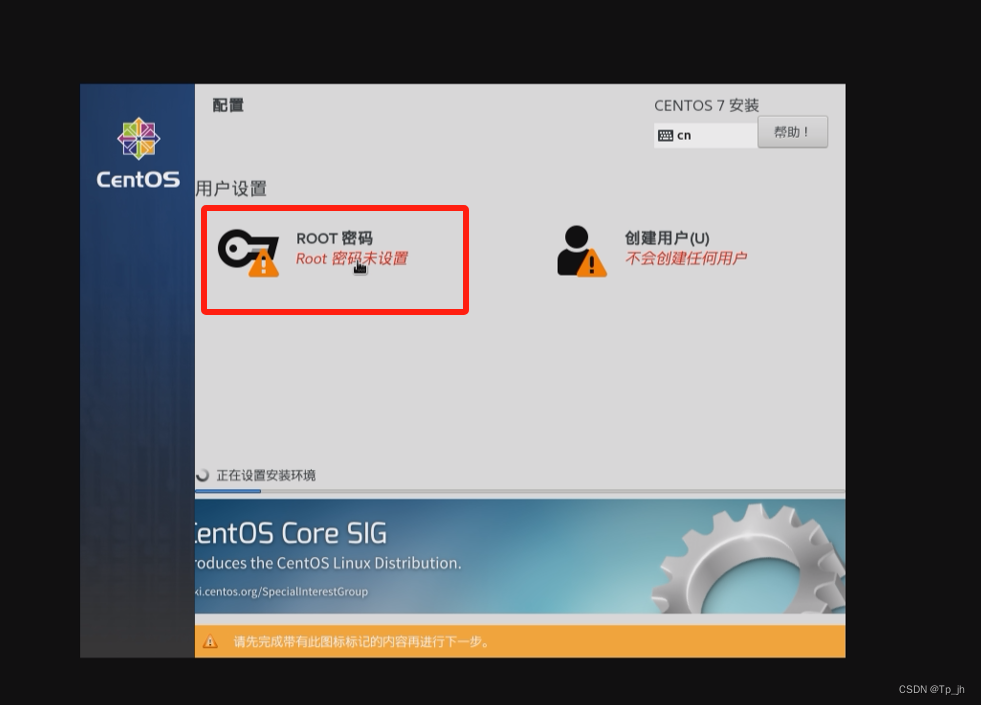Click the CENTOS 7 安装 title
This screenshot has height=705, width=981.
click(706, 105)
